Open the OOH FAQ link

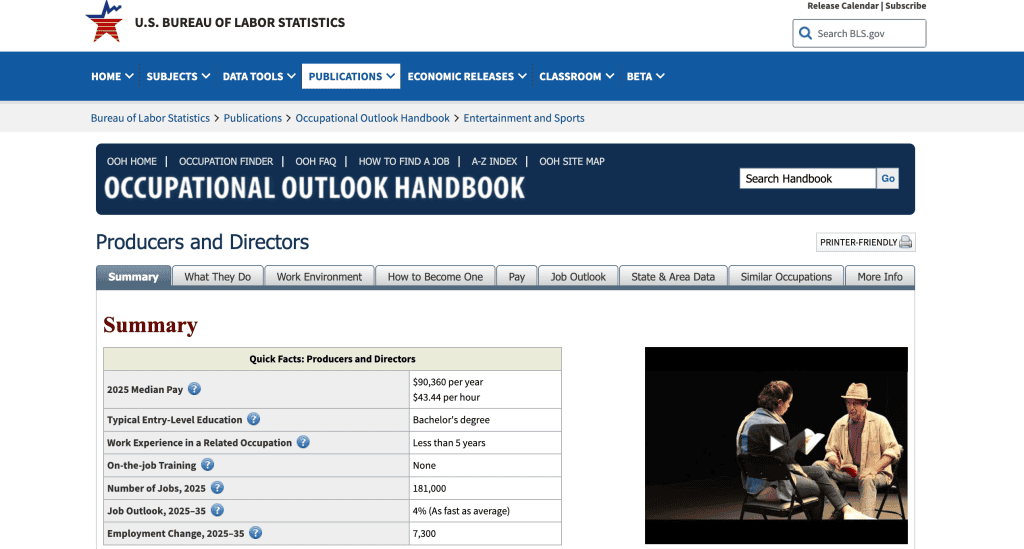pyautogui.click(x=315, y=161)
